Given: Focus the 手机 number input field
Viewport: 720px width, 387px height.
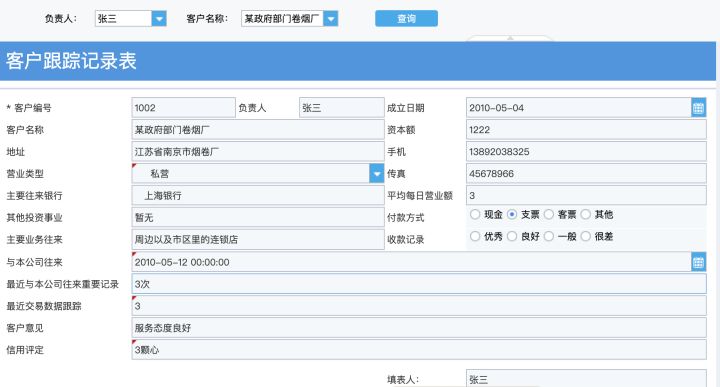Looking at the screenshot, I should coord(586,151).
